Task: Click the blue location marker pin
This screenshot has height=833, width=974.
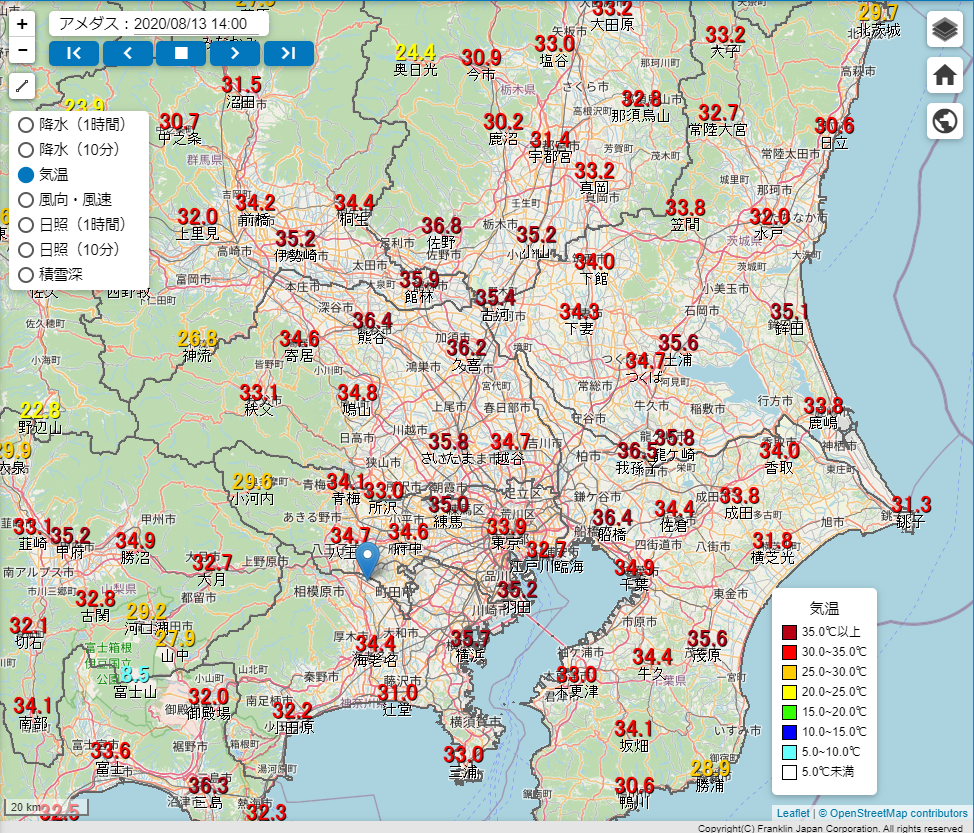Action: pyautogui.click(x=367, y=560)
